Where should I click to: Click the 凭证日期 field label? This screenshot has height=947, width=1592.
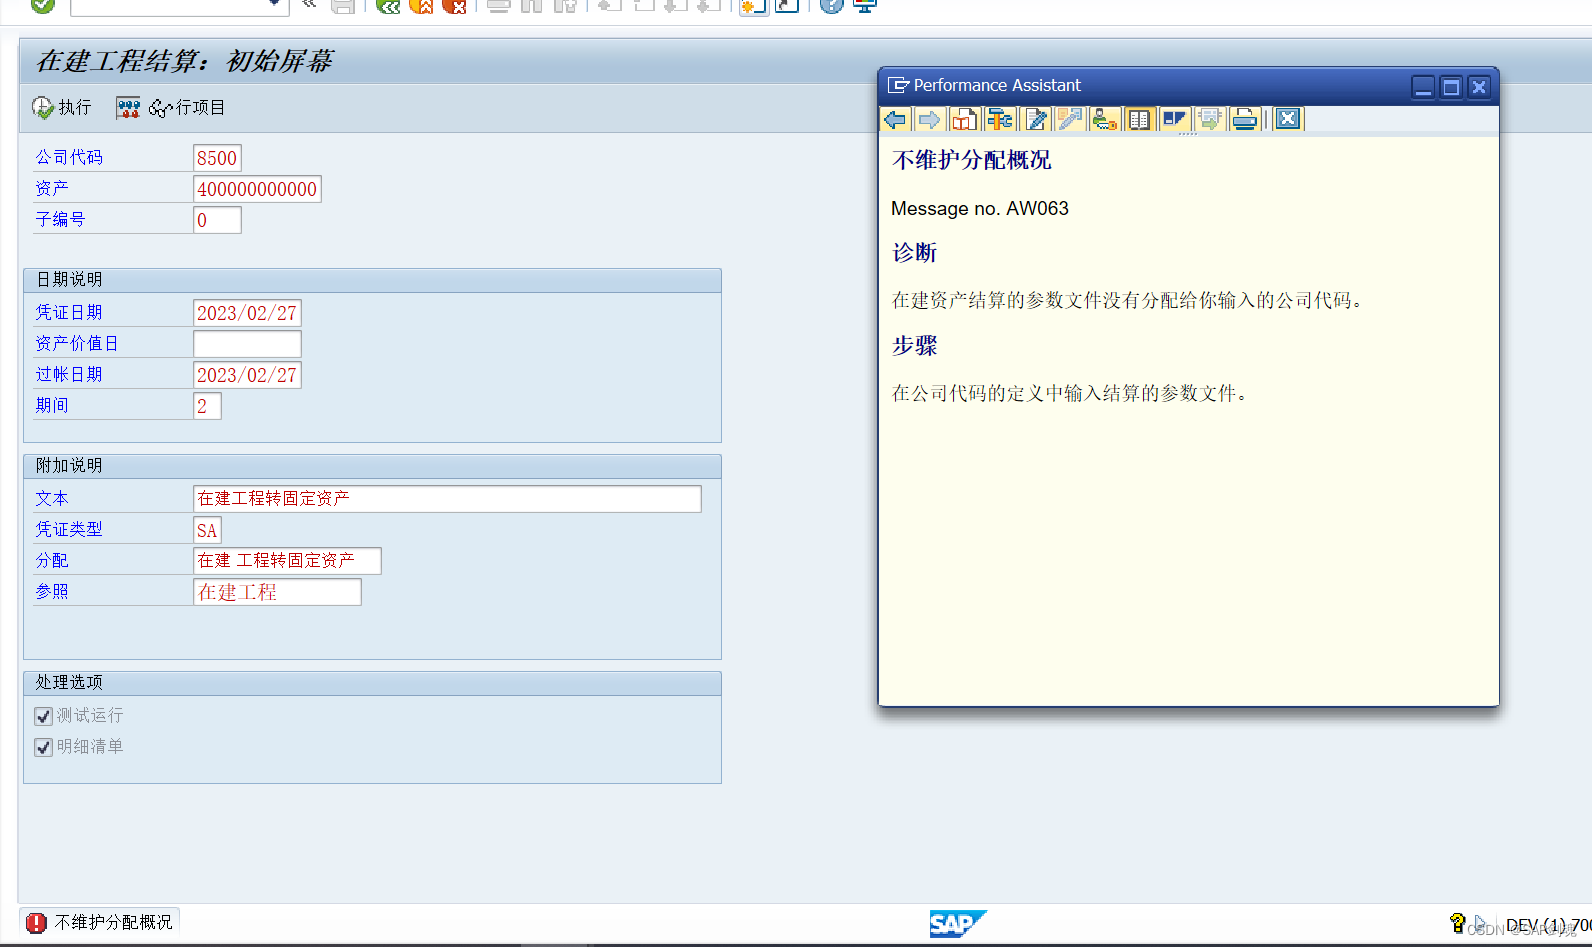(69, 313)
